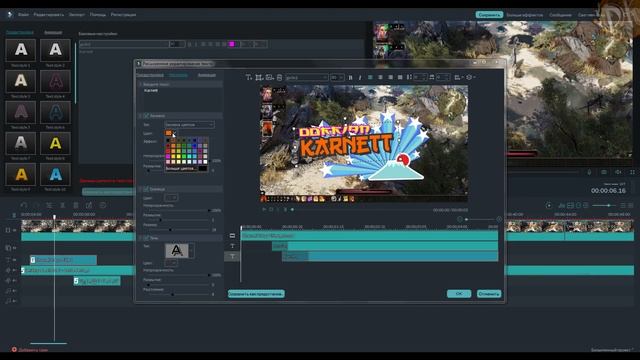Select the highlighted text track icon in dialog

pyautogui.click(x=232, y=256)
